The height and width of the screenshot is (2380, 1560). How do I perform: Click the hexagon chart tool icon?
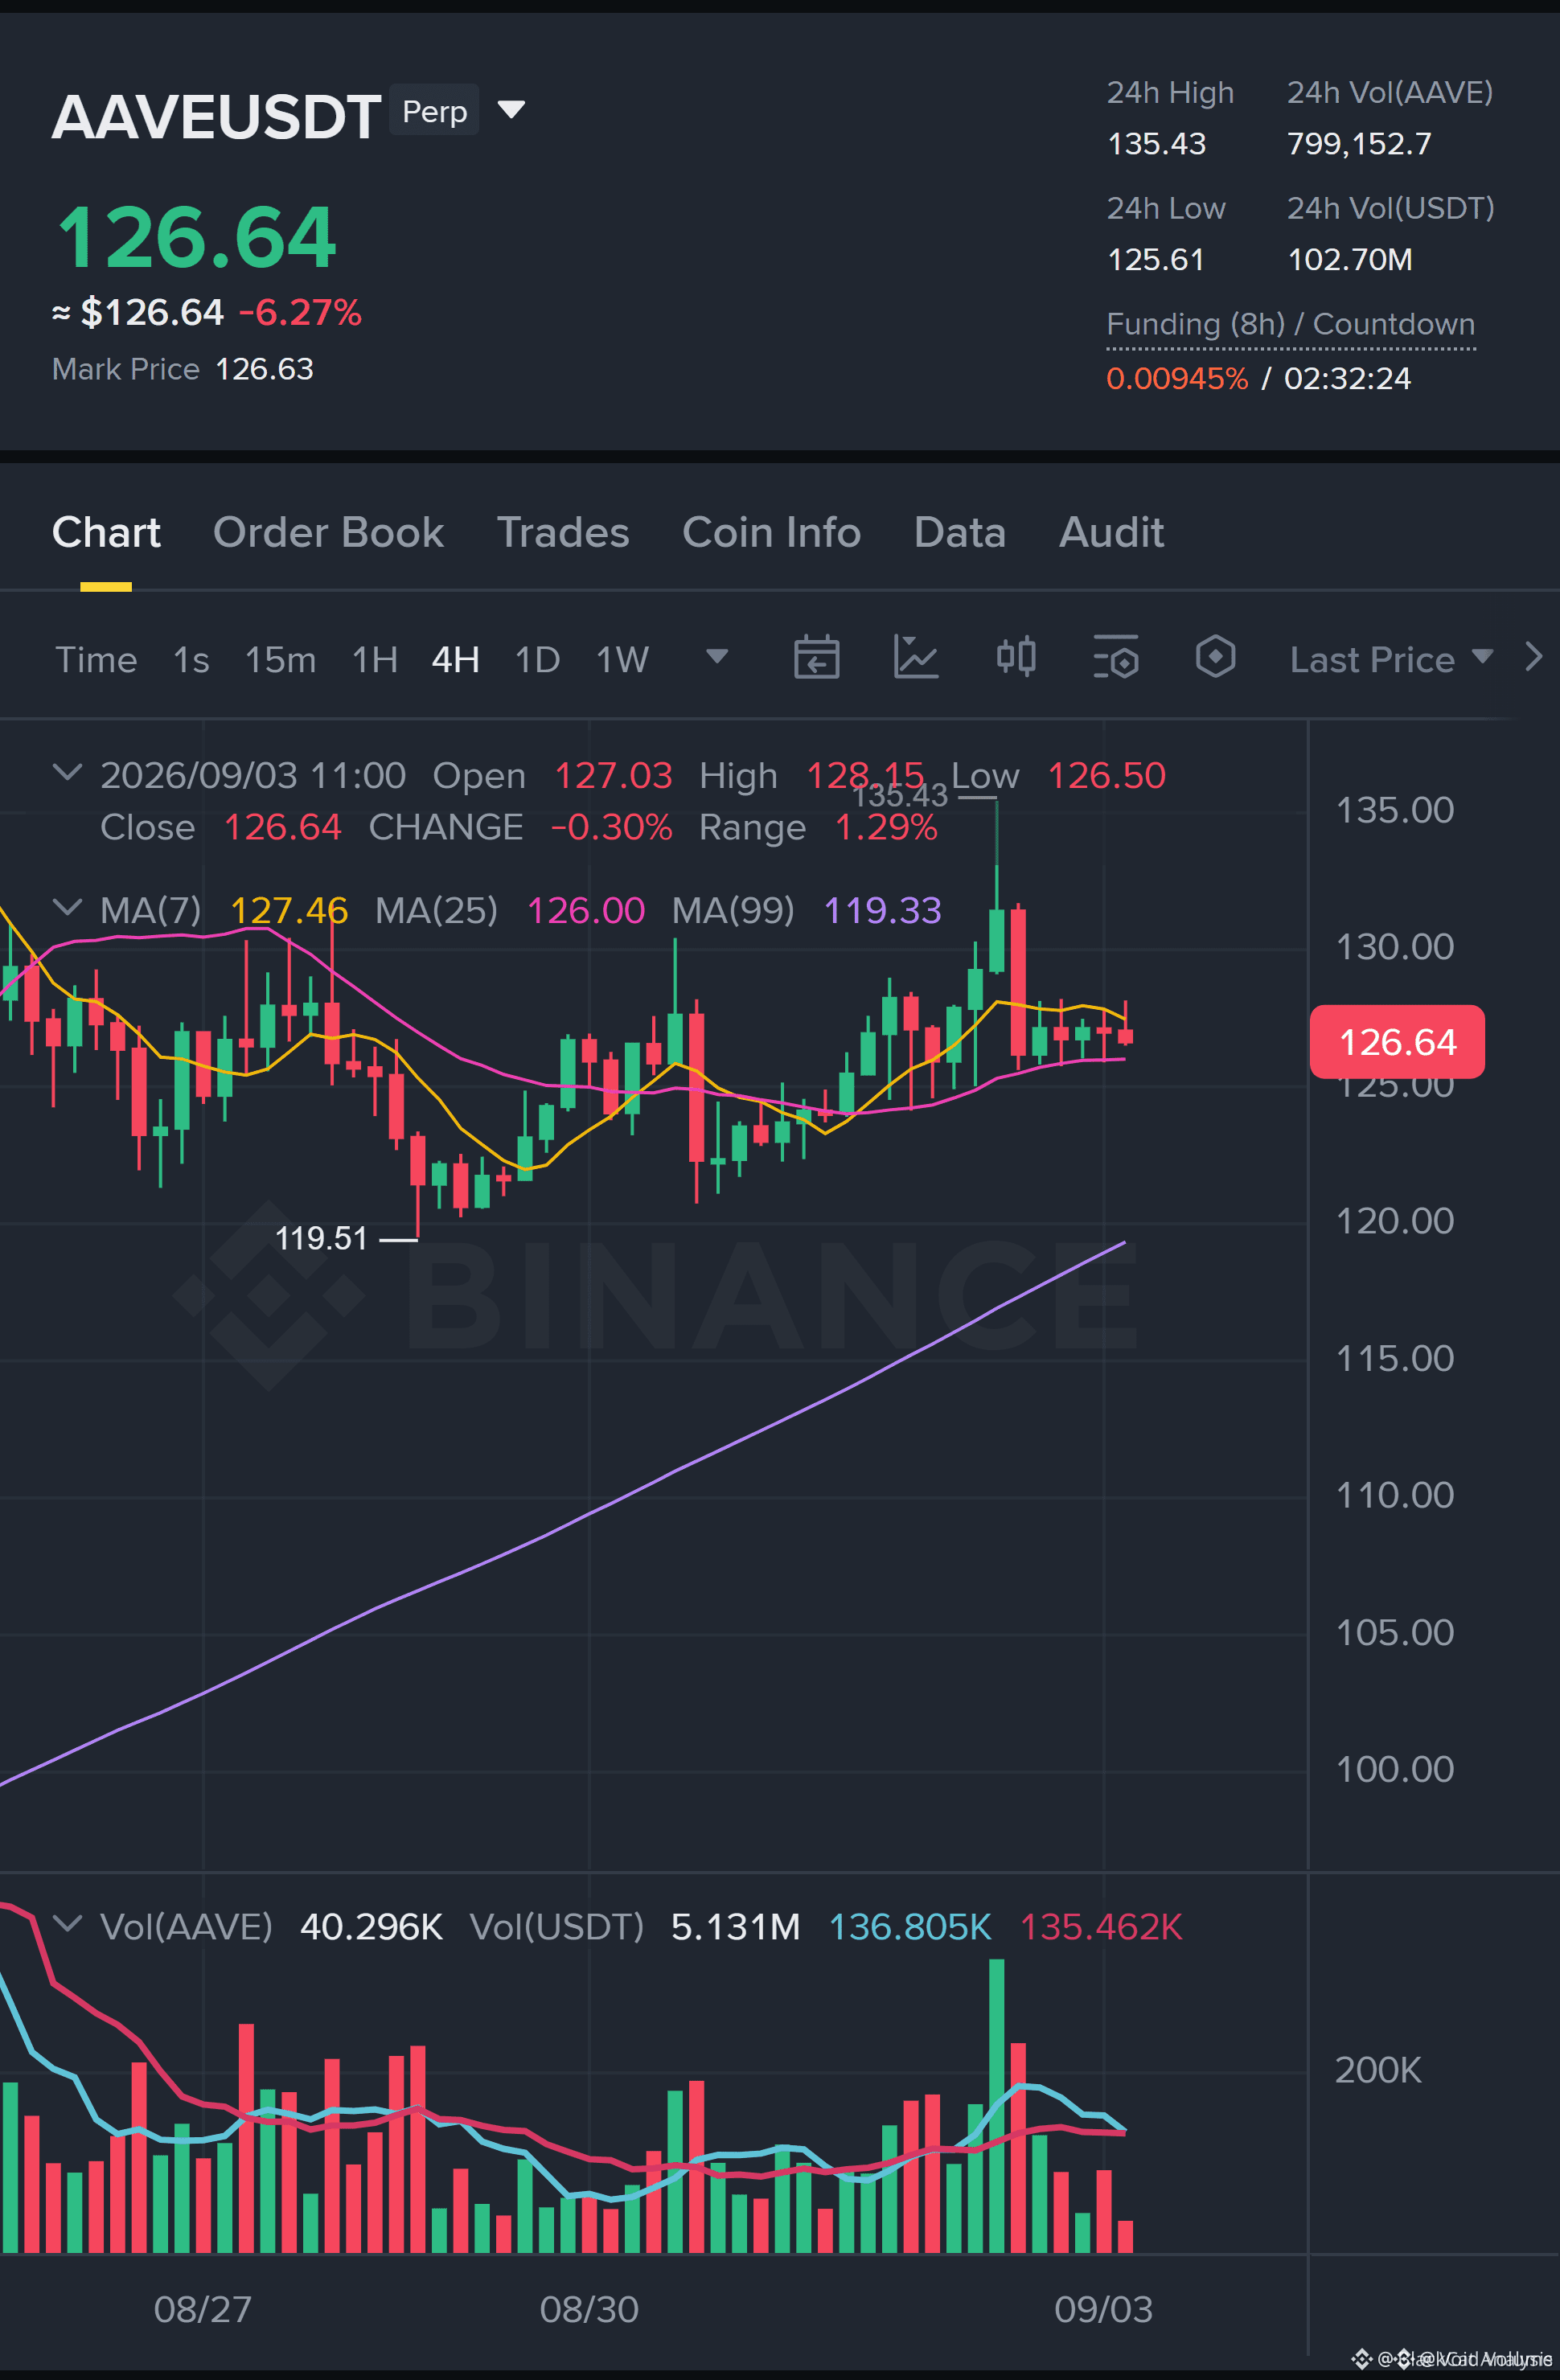click(x=1216, y=657)
